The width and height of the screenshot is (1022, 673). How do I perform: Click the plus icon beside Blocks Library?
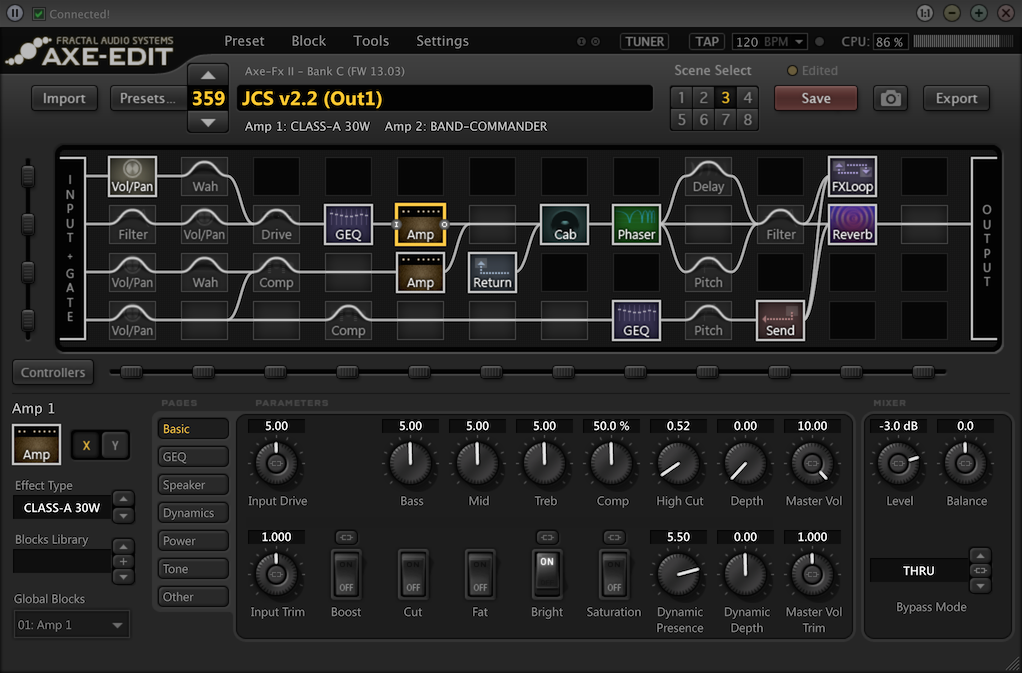(x=123, y=561)
